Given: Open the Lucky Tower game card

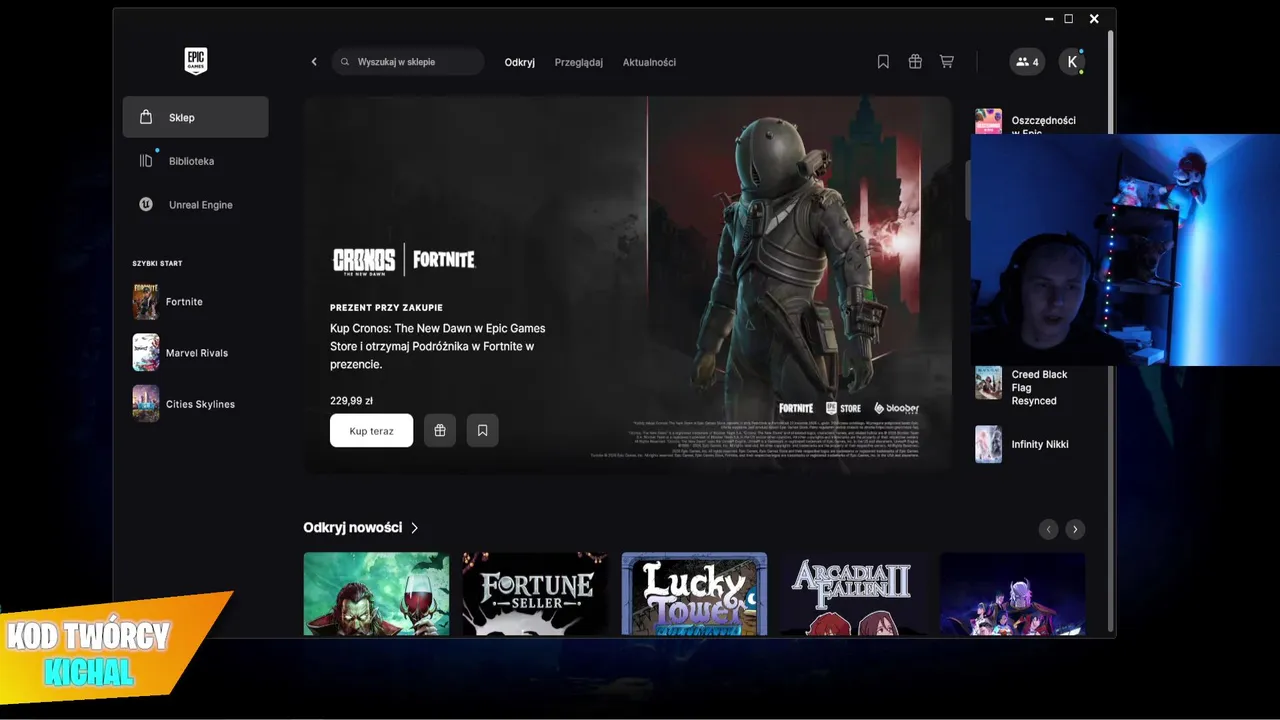Looking at the screenshot, I should 694,594.
